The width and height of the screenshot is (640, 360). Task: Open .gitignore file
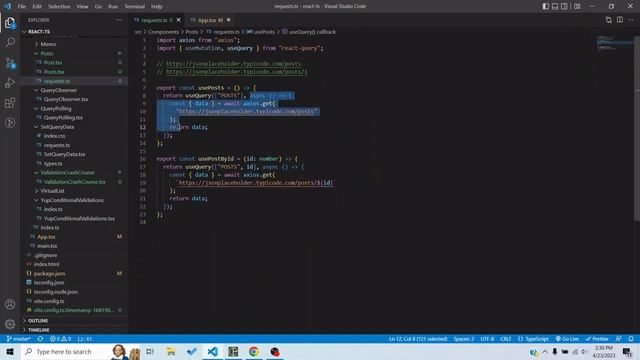[x=46, y=255]
